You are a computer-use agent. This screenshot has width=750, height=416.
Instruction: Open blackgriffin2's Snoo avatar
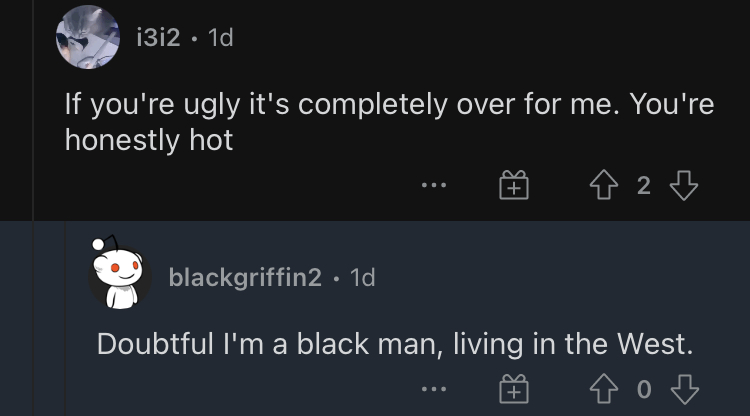(119, 273)
